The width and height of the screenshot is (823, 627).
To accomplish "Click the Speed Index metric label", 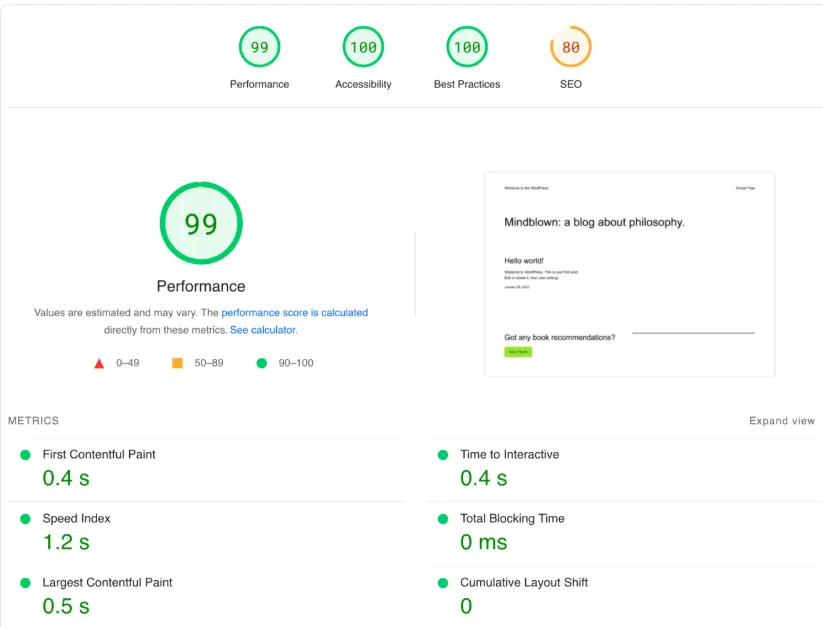I will pyautogui.click(x=76, y=518).
